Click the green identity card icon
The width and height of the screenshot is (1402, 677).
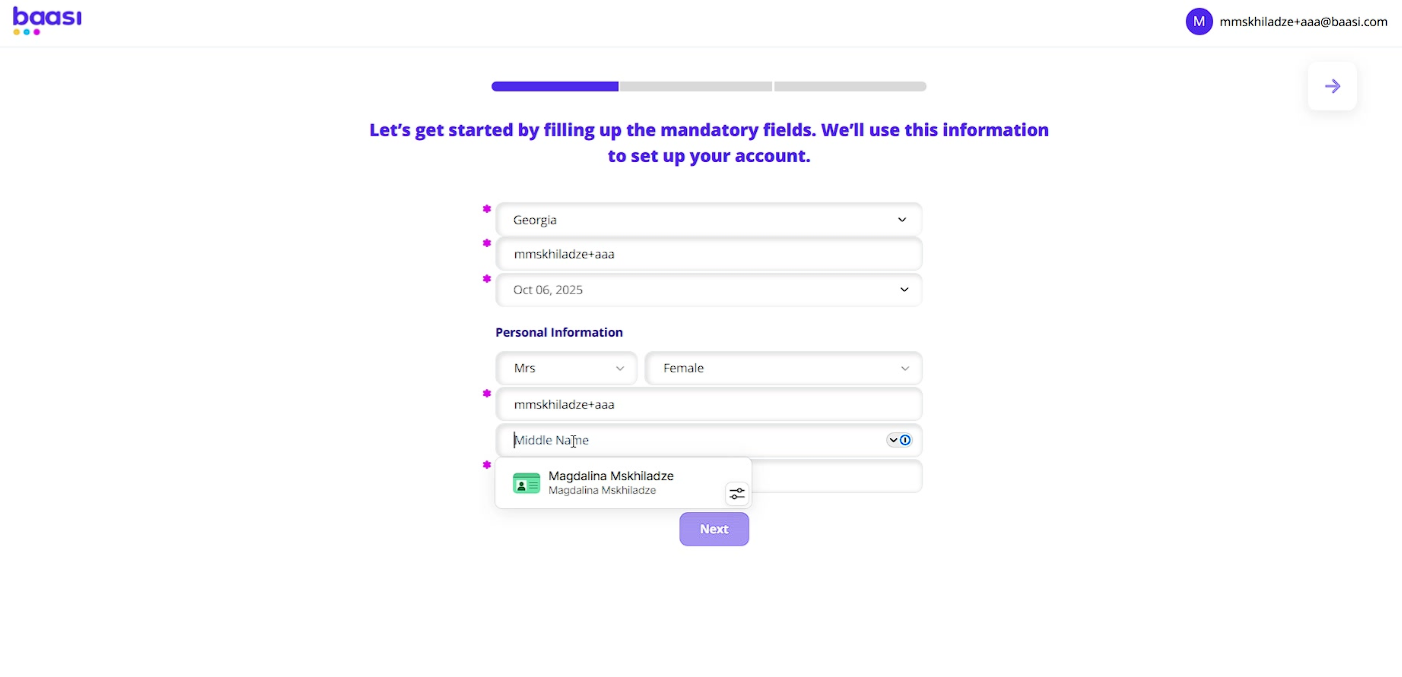coord(526,484)
